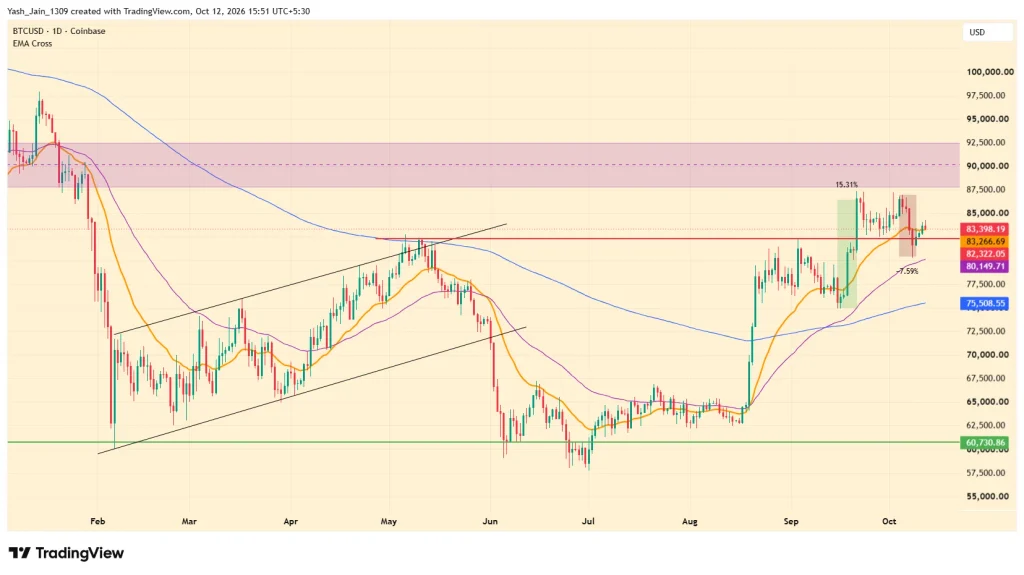
Task: Click the 83,266.69 orange EMA price tag
Action: click(984, 242)
